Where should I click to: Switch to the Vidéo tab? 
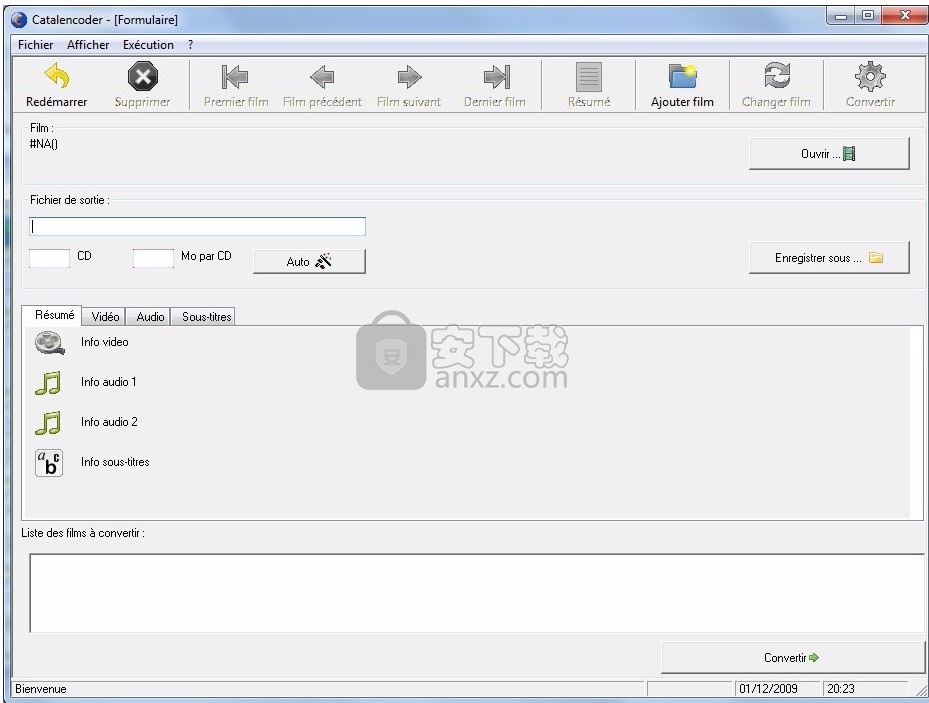(105, 317)
